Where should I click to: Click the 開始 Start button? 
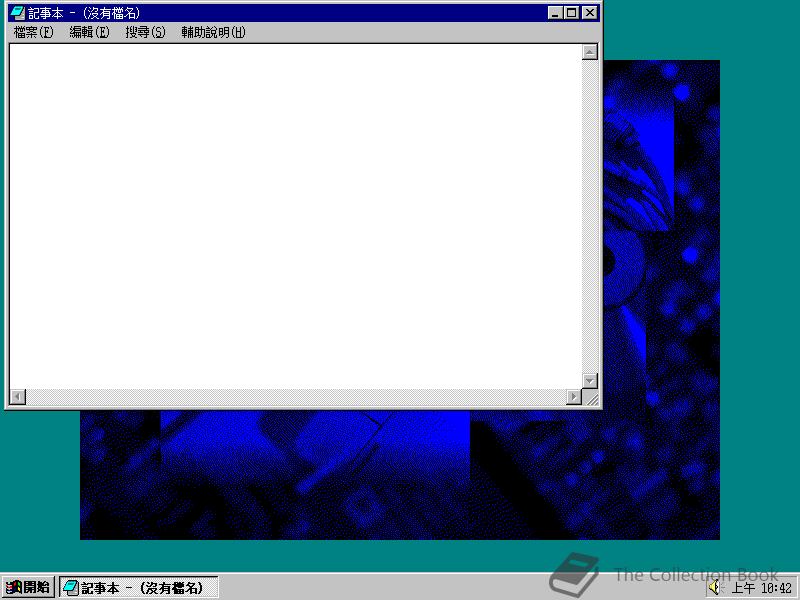28,587
